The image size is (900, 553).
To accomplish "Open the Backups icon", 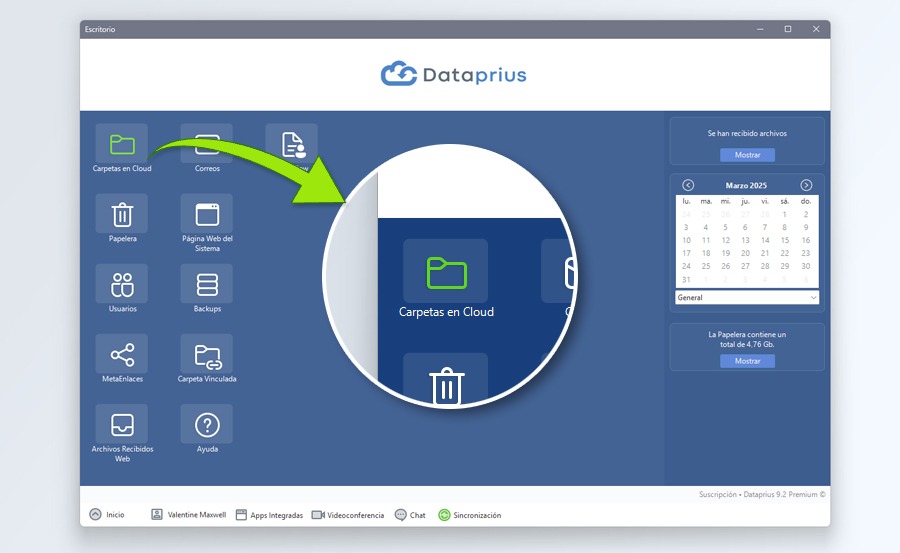I will (207, 284).
